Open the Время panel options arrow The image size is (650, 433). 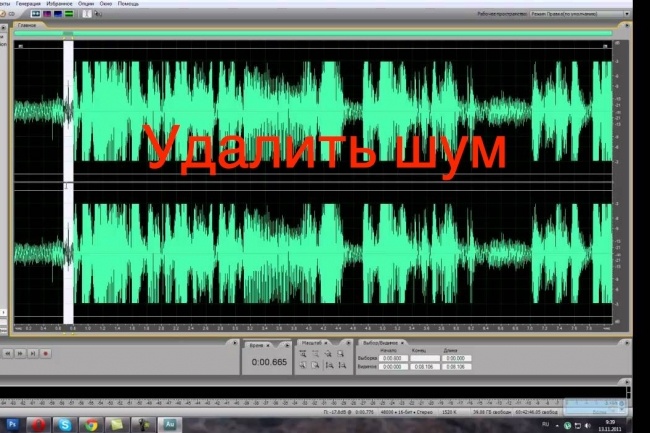[x=287, y=345]
